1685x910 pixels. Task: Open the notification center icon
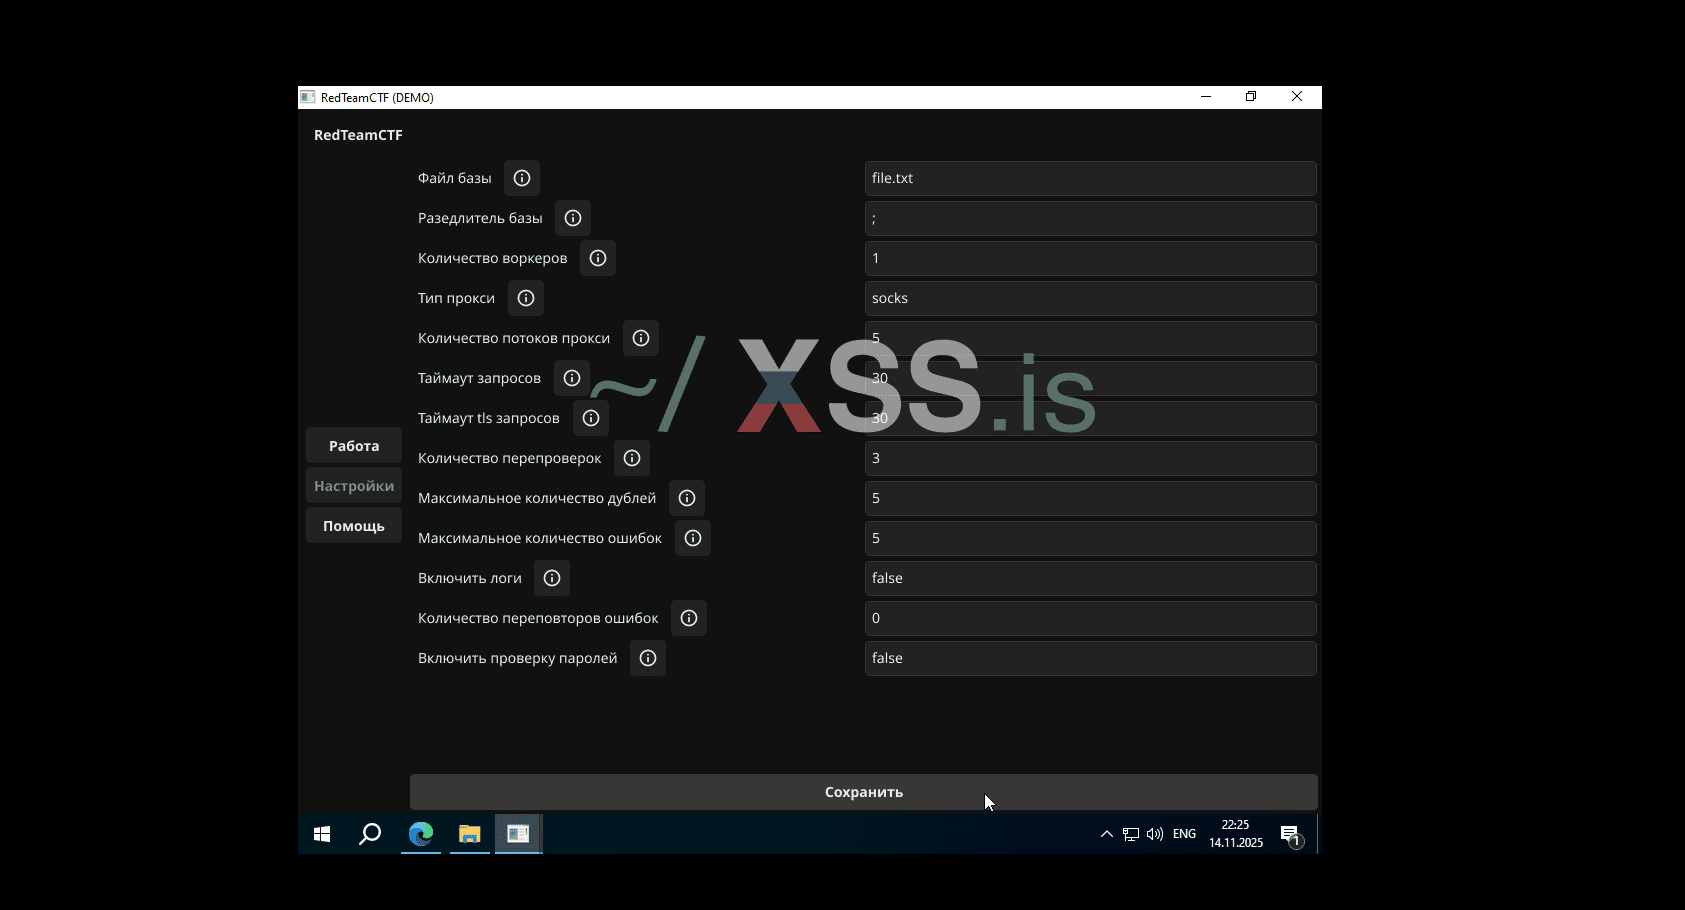click(x=1290, y=835)
